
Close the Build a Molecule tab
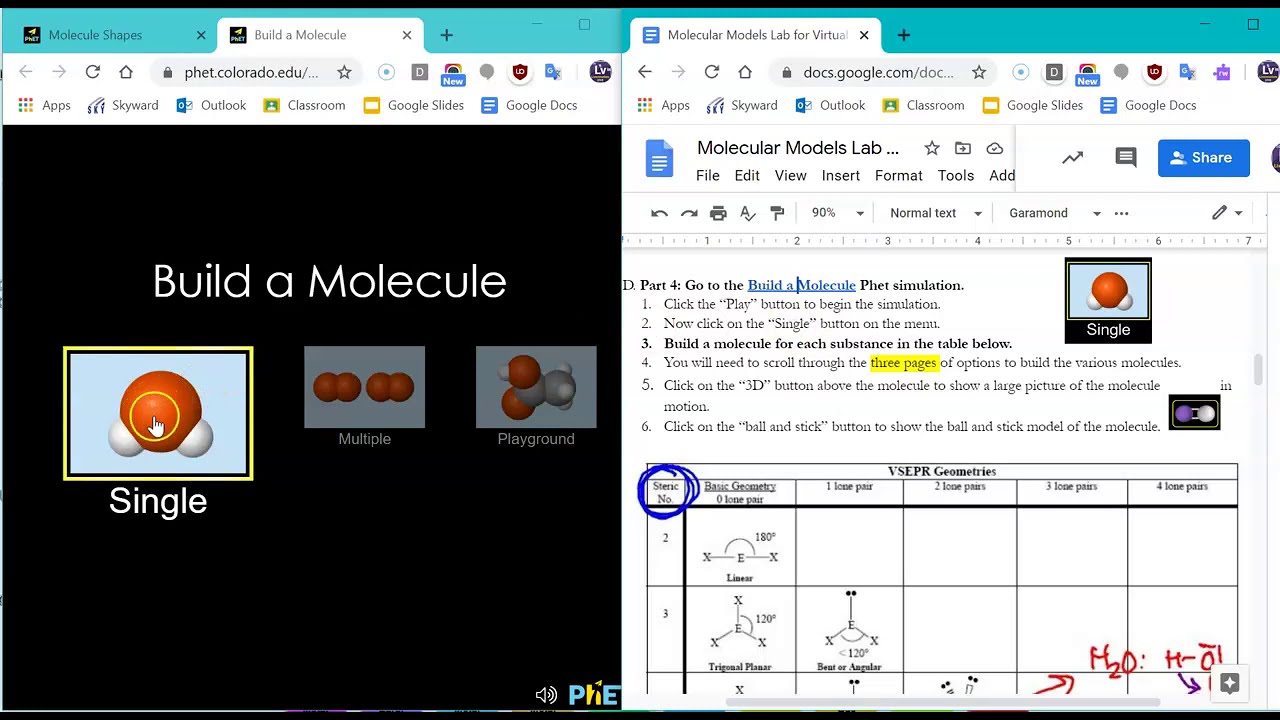click(x=407, y=35)
